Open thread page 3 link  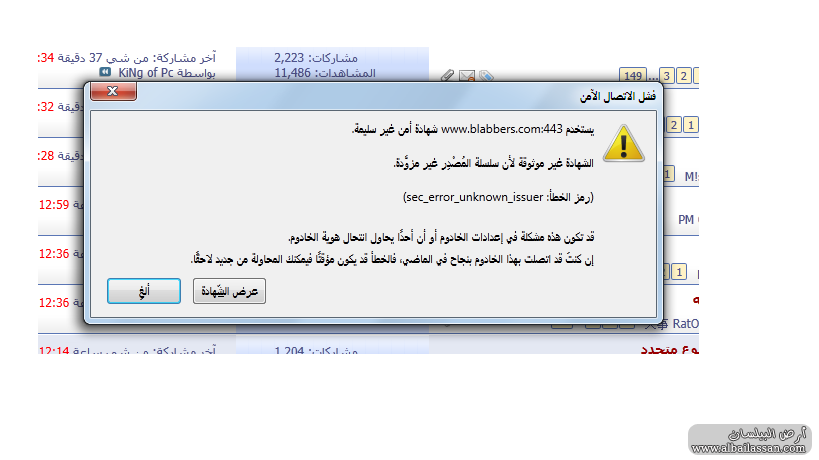pos(666,76)
